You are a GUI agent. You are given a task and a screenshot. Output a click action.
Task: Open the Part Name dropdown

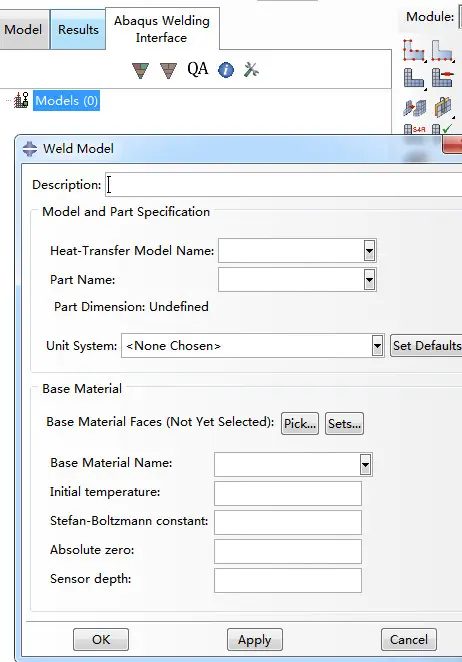[x=369, y=279]
